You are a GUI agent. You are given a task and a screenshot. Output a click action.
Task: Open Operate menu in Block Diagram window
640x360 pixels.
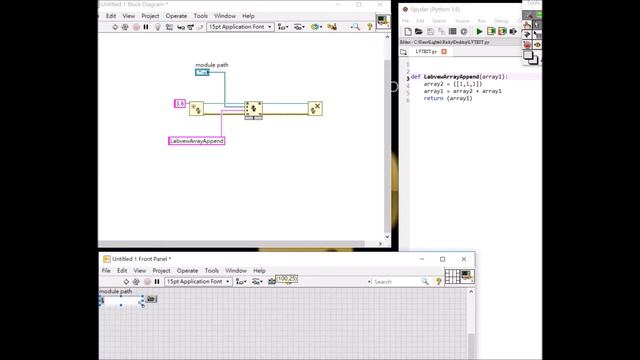pos(176,16)
